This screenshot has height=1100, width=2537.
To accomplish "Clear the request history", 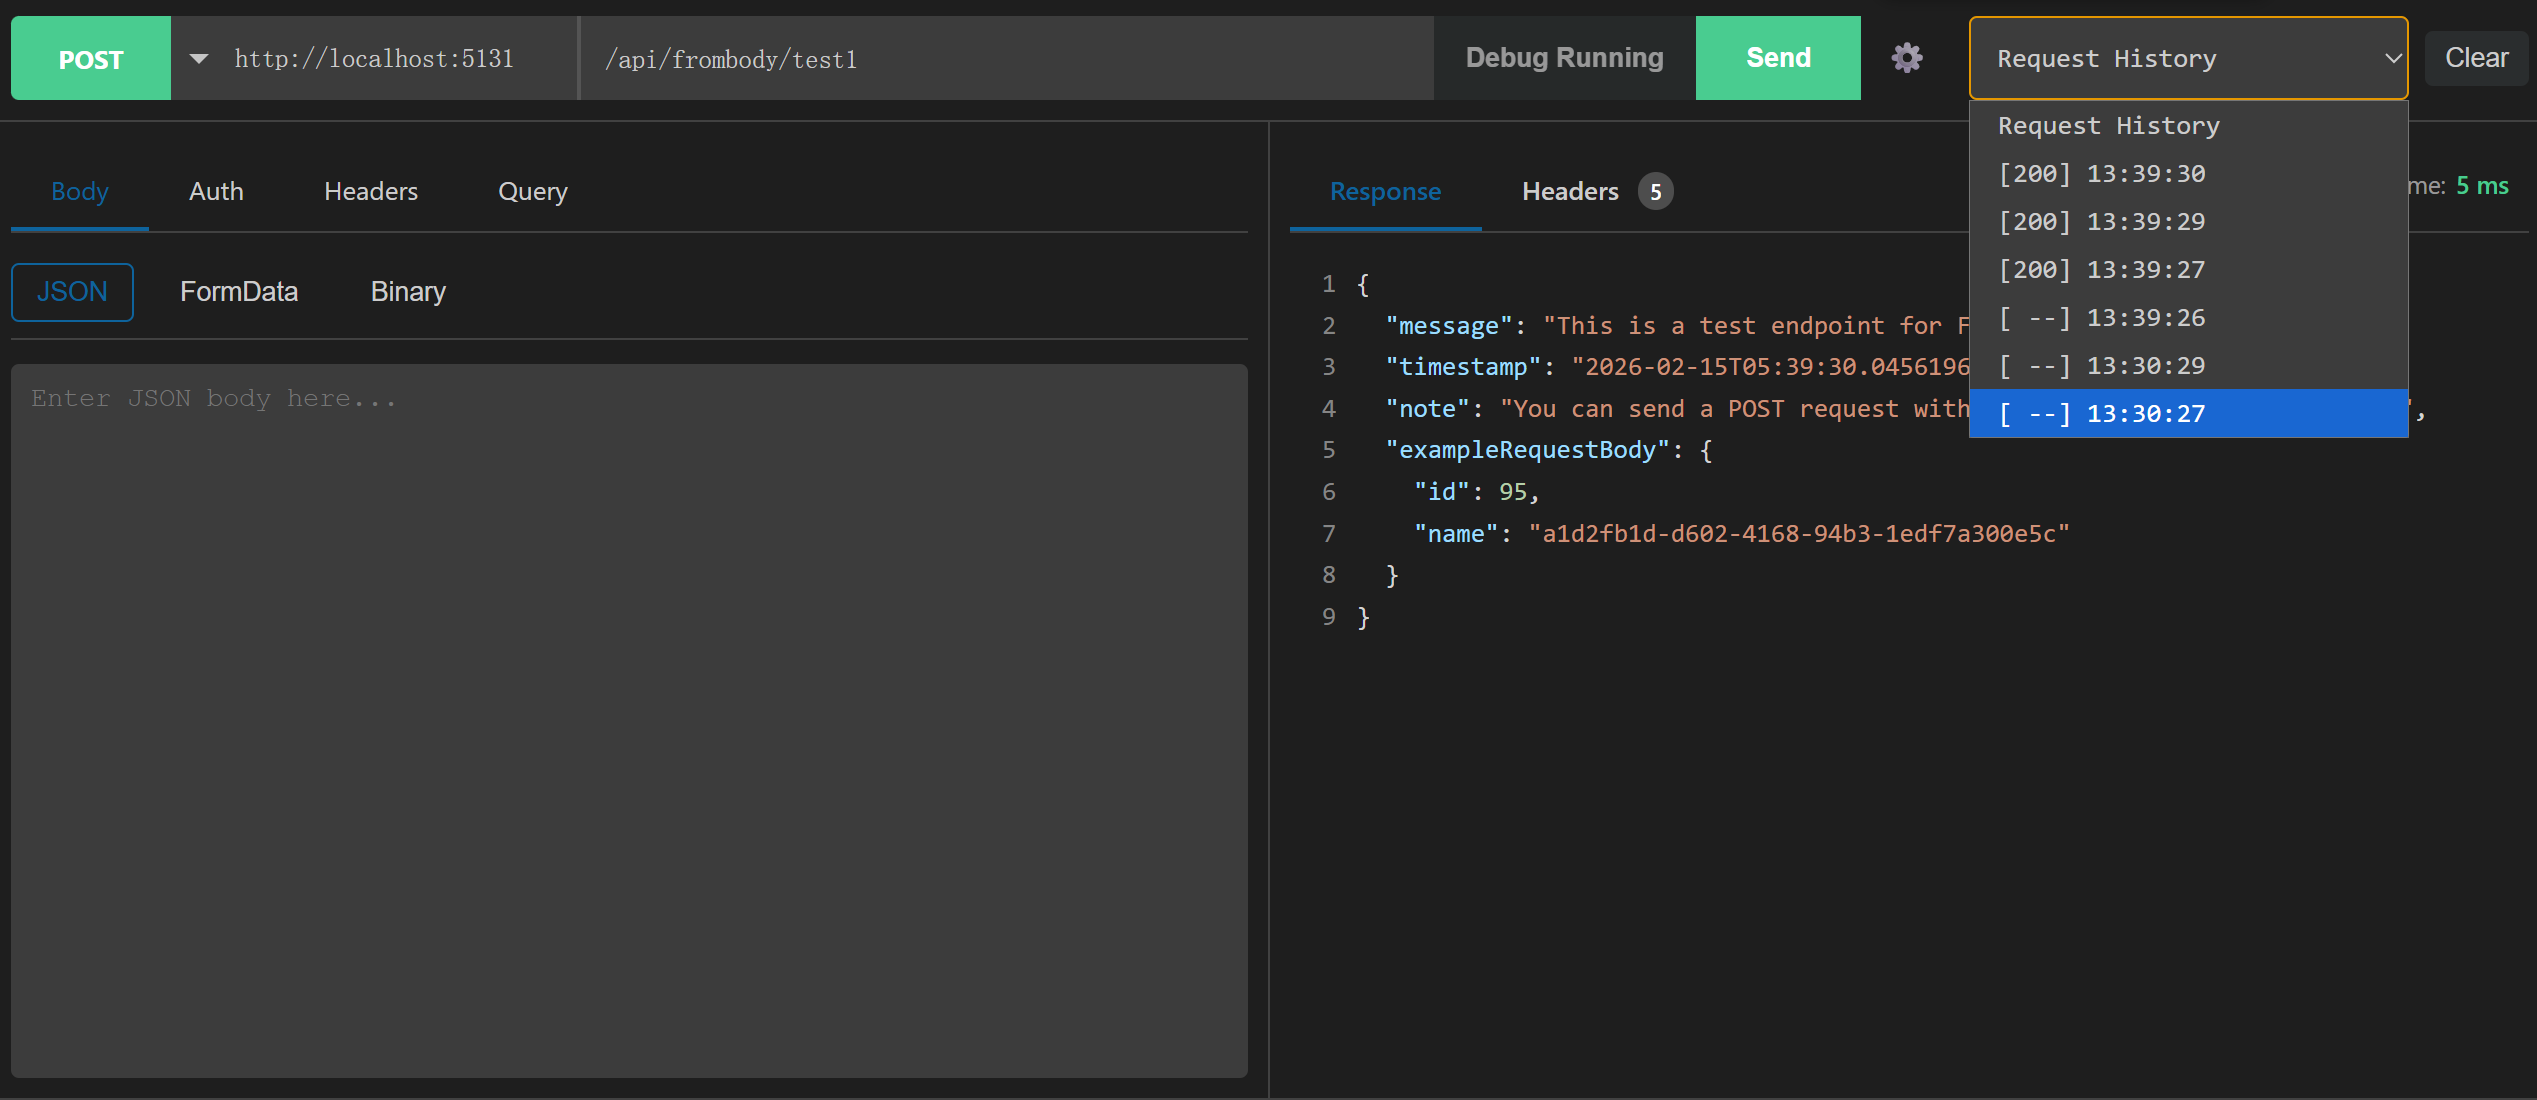I will [2475, 58].
